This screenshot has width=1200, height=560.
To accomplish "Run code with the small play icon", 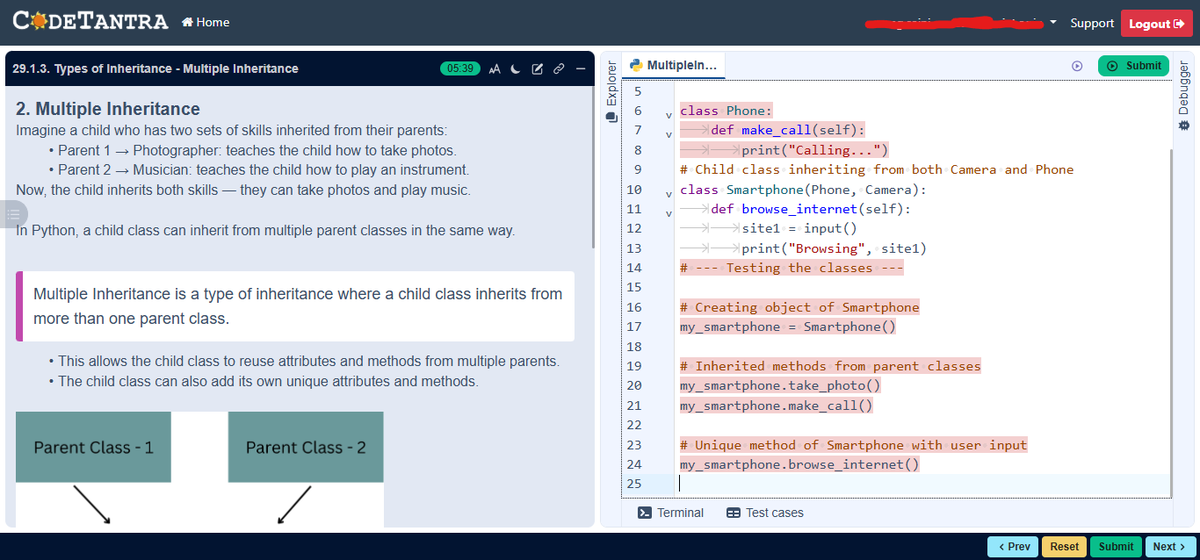I will [x=1077, y=66].
